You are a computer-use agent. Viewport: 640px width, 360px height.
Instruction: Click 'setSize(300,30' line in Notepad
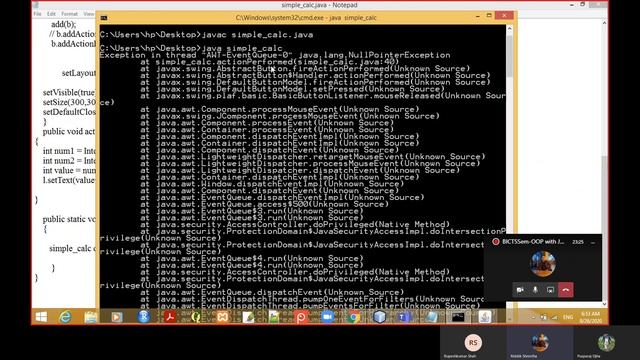(69, 102)
